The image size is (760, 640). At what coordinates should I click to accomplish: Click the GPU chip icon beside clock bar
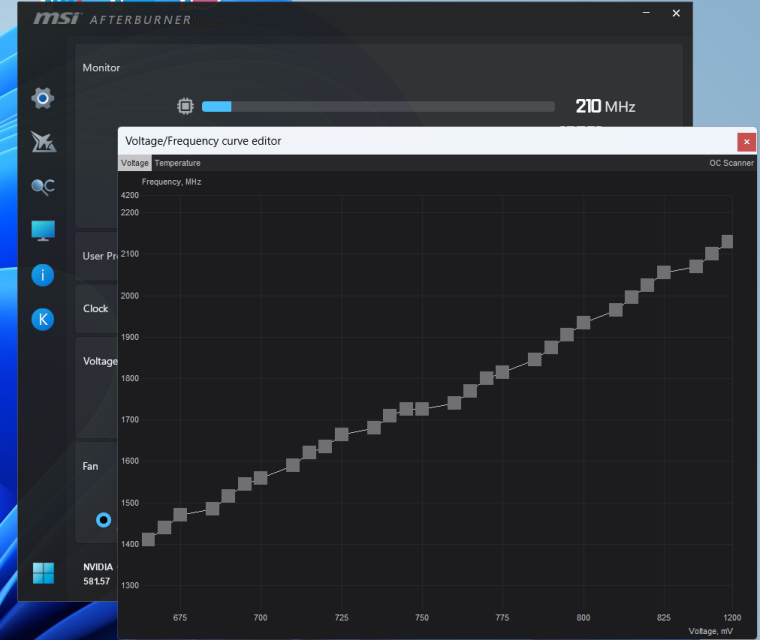[x=185, y=106]
